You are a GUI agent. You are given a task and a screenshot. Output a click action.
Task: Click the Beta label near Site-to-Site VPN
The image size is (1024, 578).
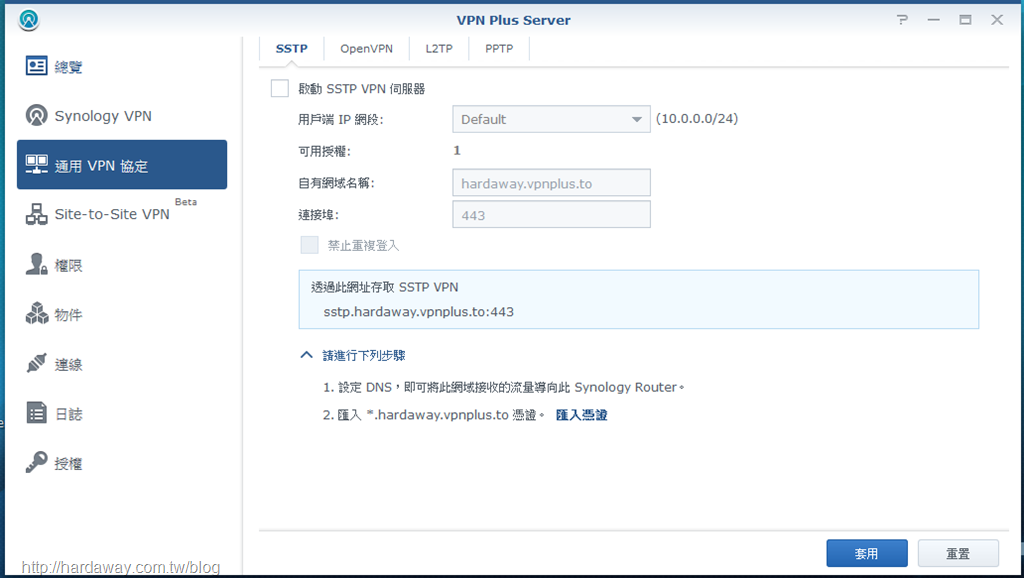click(x=185, y=202)
